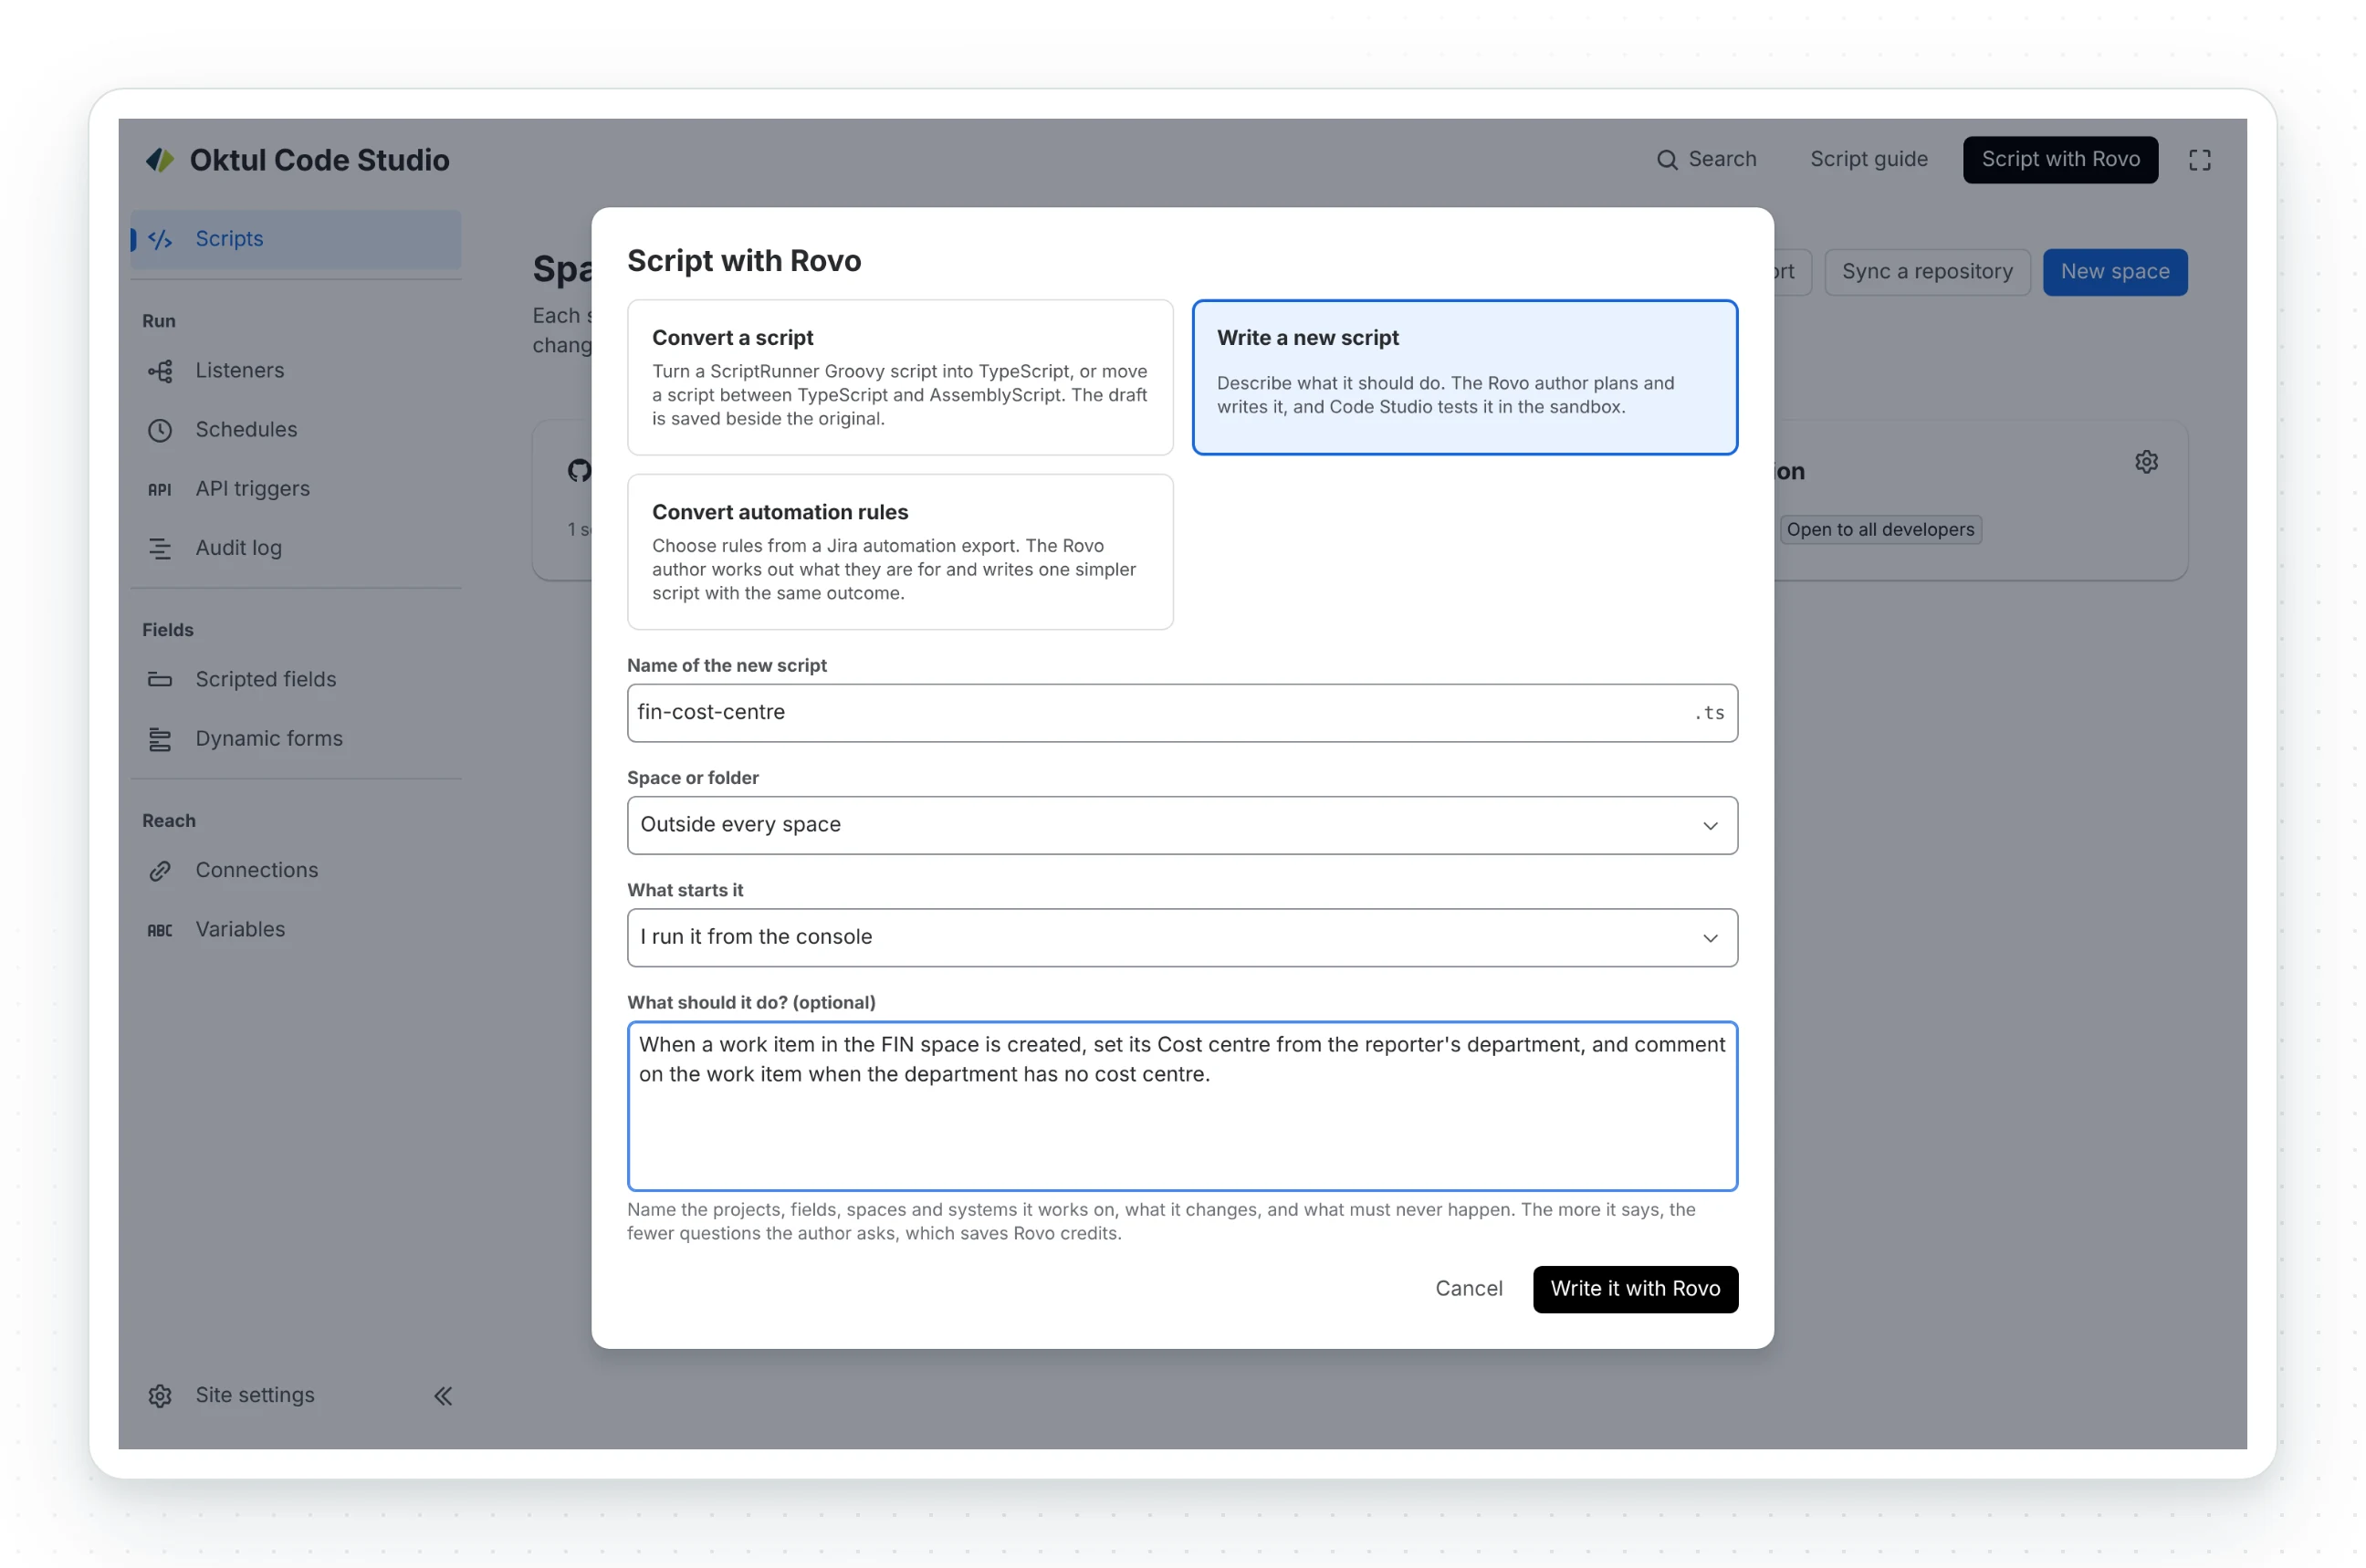The width and height of the screenshot is (2366, 1568).
Task: Click the Dynamic forms icon
Action: (160, 739)
